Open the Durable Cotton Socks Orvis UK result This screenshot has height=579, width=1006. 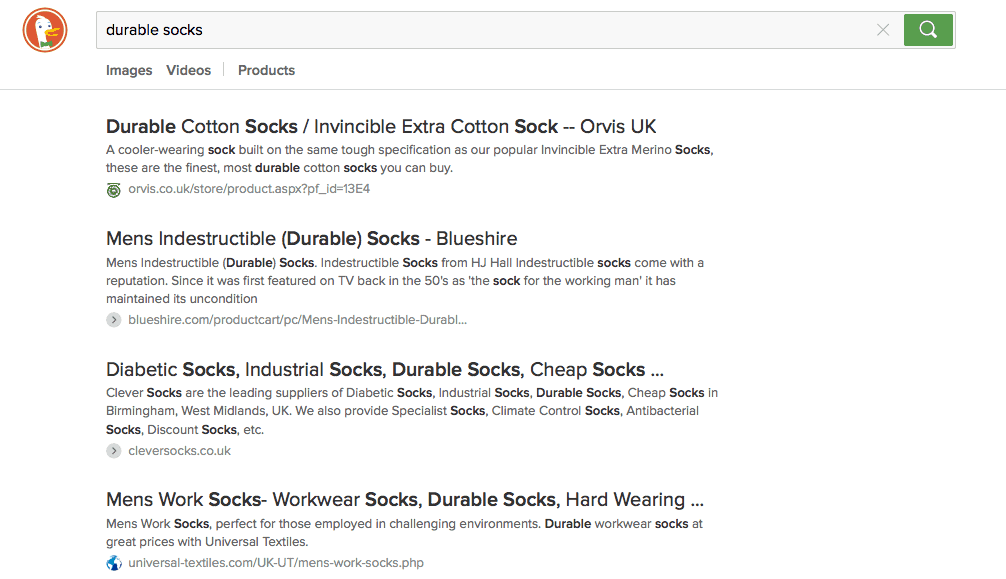point(381,126)
